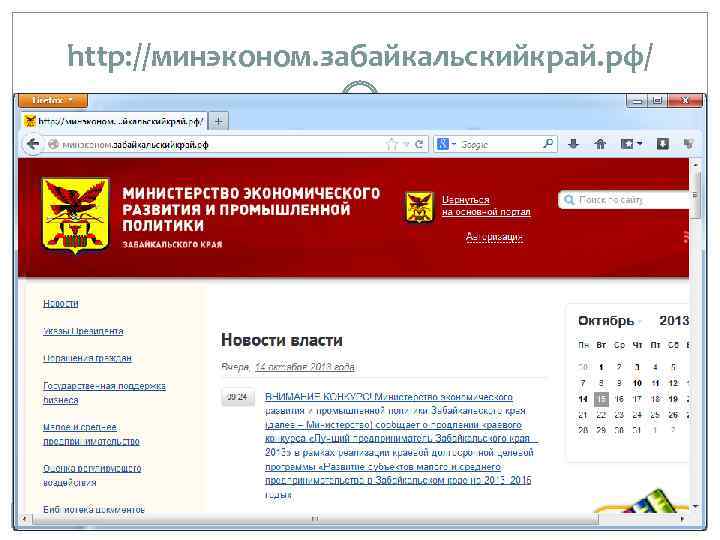
Task: Close the Firefox window
Action: 685,101
